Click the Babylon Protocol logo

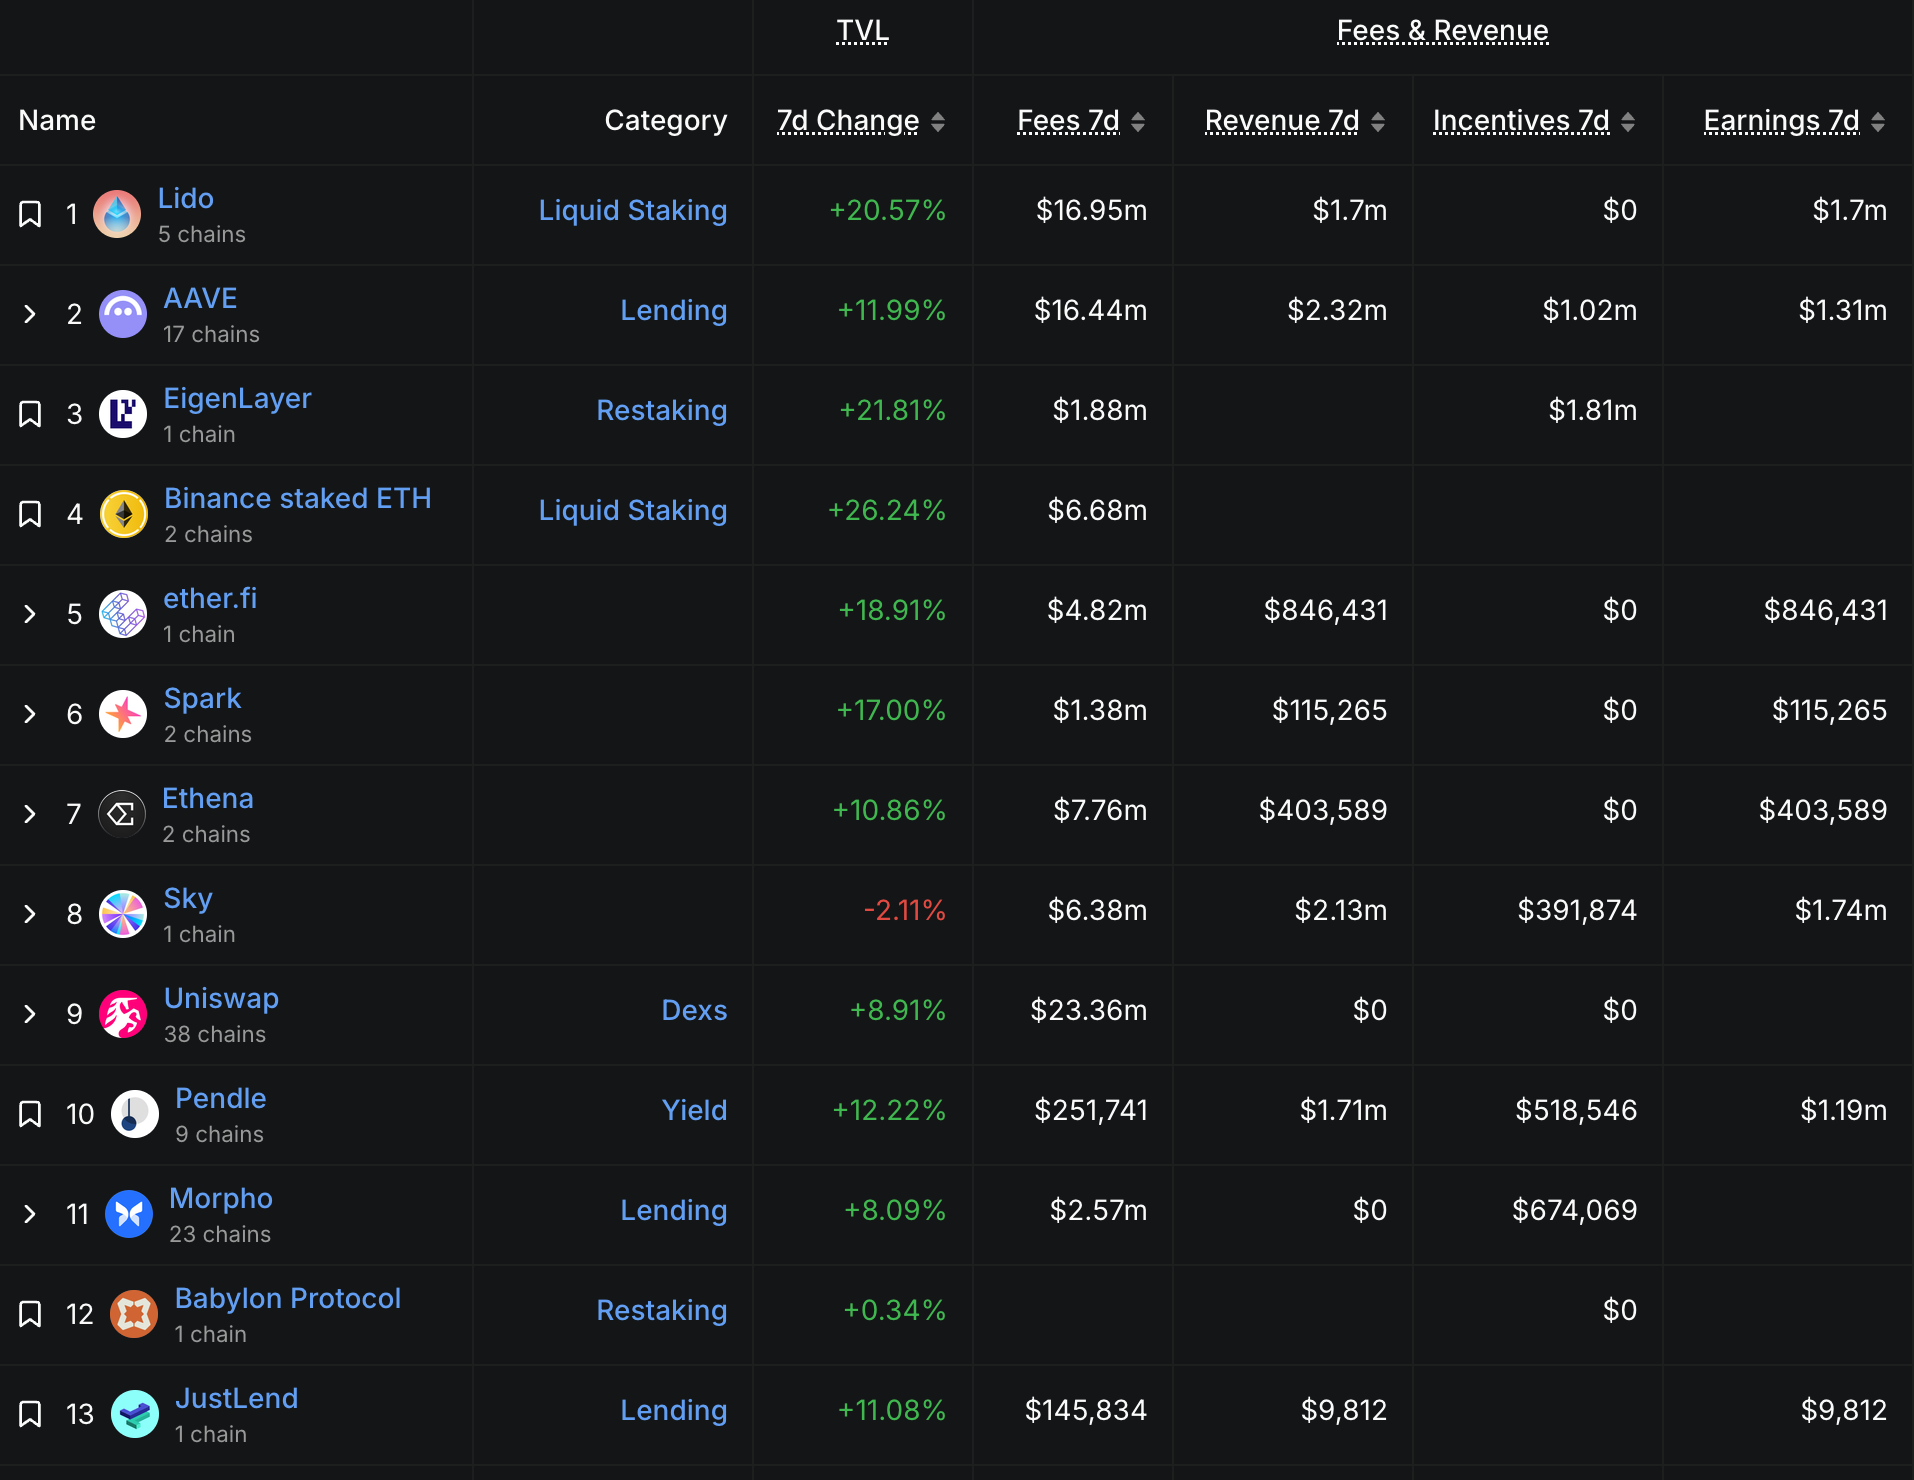(134, 1314)
